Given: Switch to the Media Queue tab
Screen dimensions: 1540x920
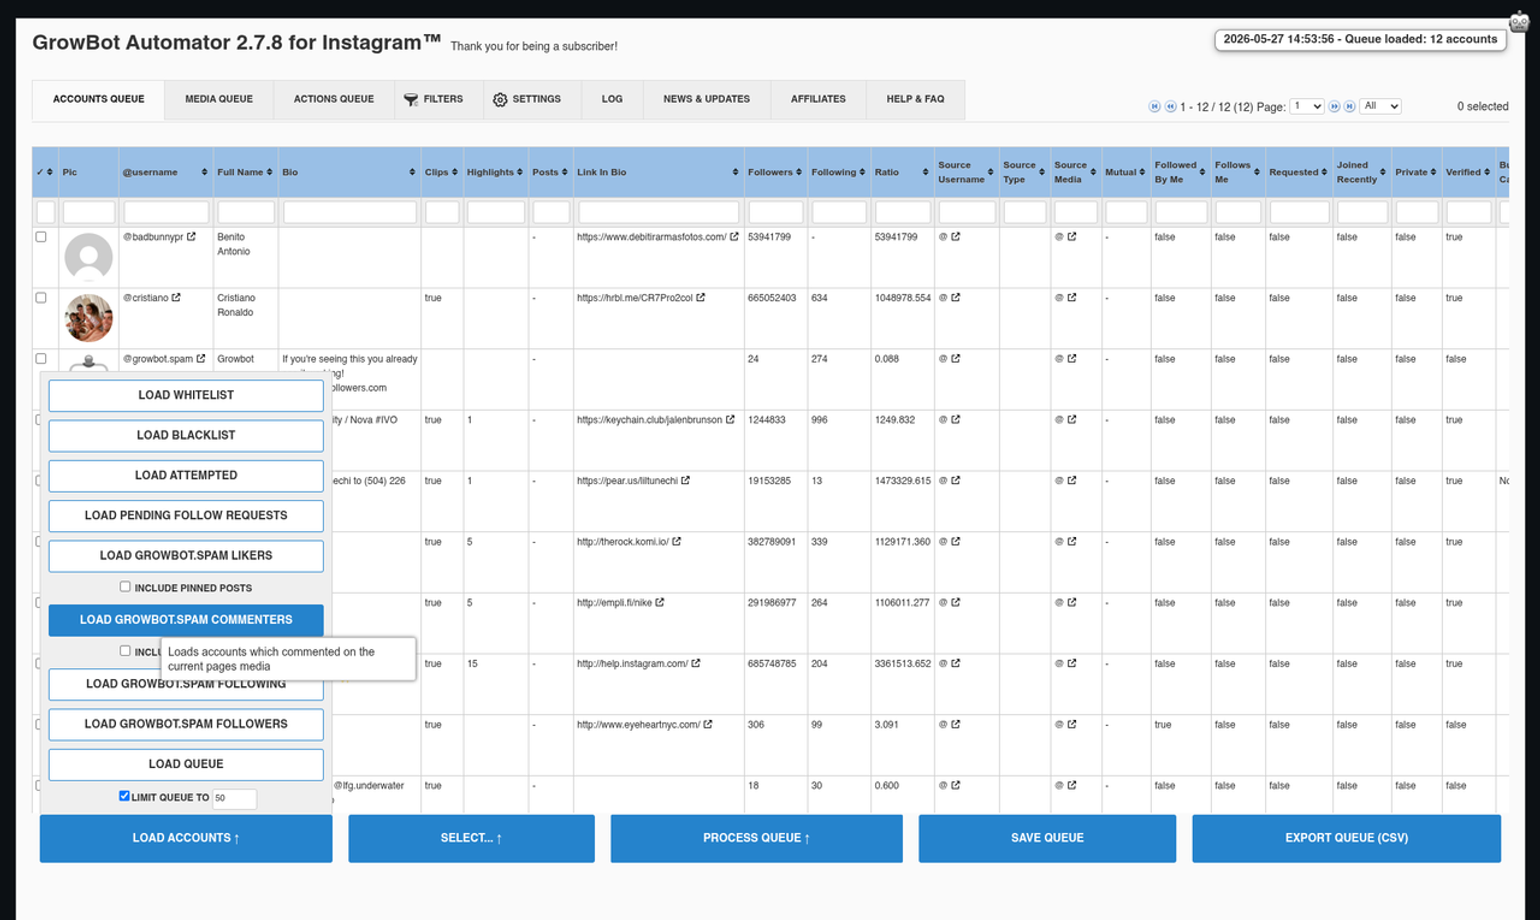Looking at the screenshot, I should (x=219, y=100).
